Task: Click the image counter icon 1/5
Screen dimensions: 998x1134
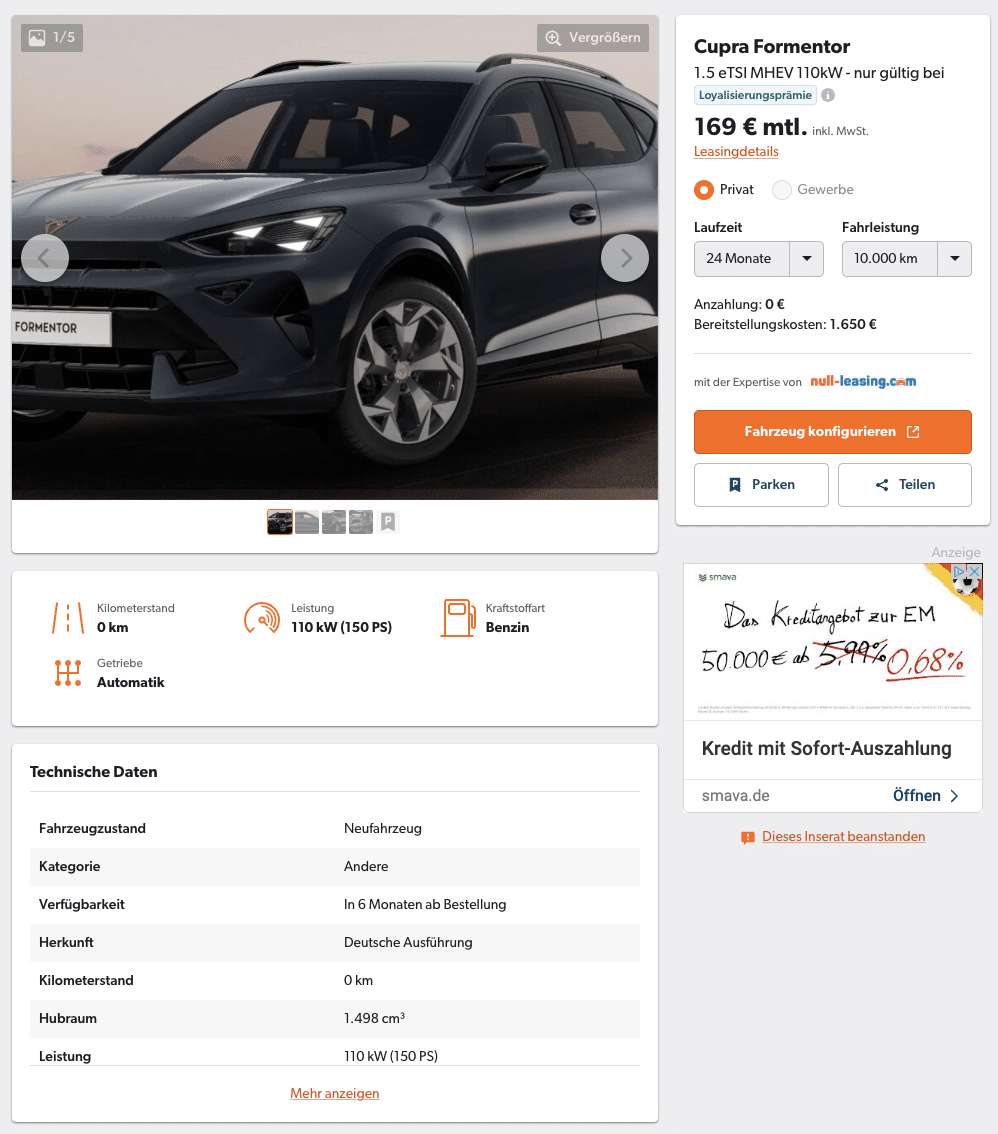Action: coord(52,38)
